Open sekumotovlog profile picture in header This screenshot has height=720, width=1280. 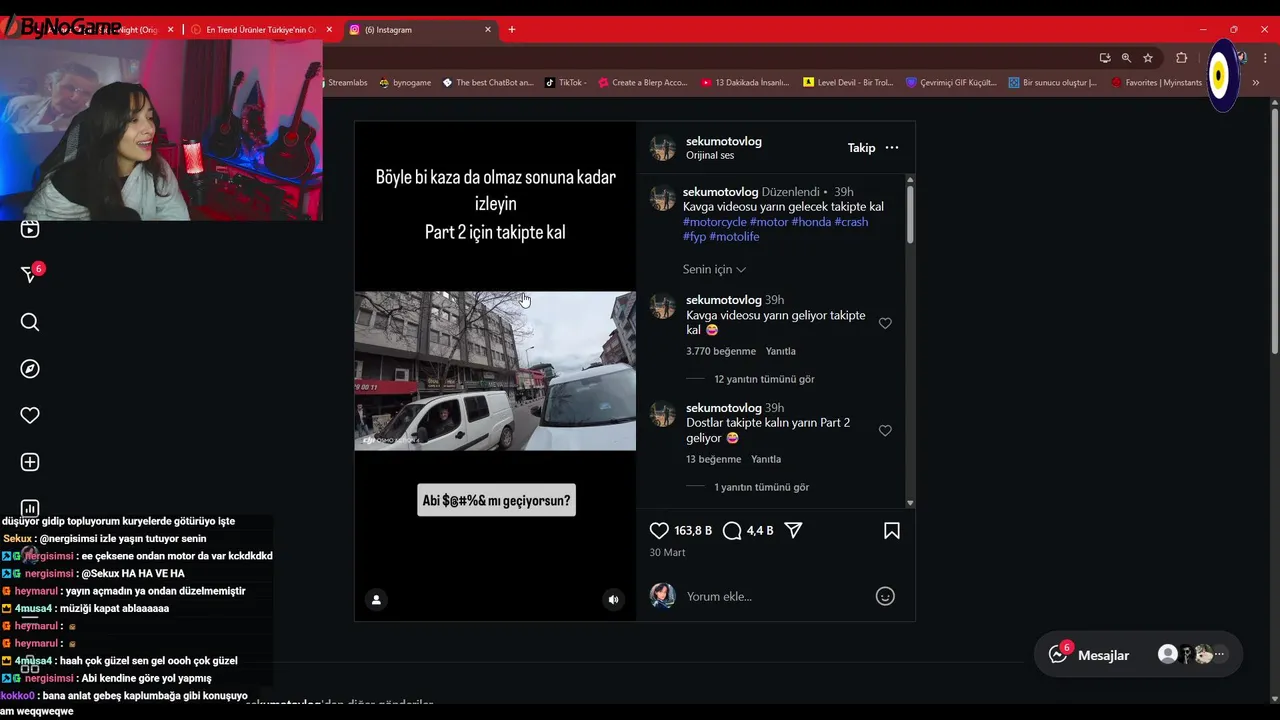click(663, 148)
